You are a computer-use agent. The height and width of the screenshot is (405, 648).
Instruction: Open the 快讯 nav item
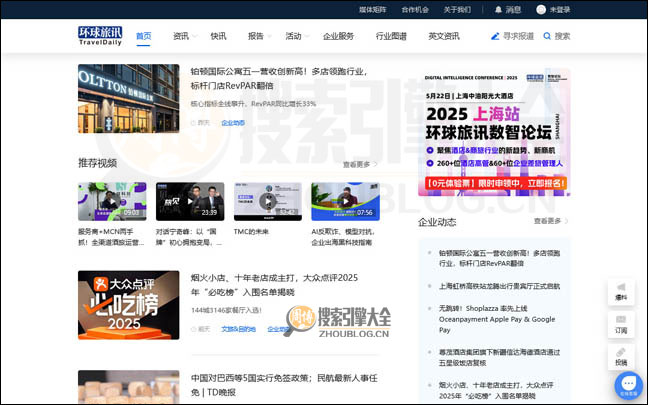click(218, 36)
